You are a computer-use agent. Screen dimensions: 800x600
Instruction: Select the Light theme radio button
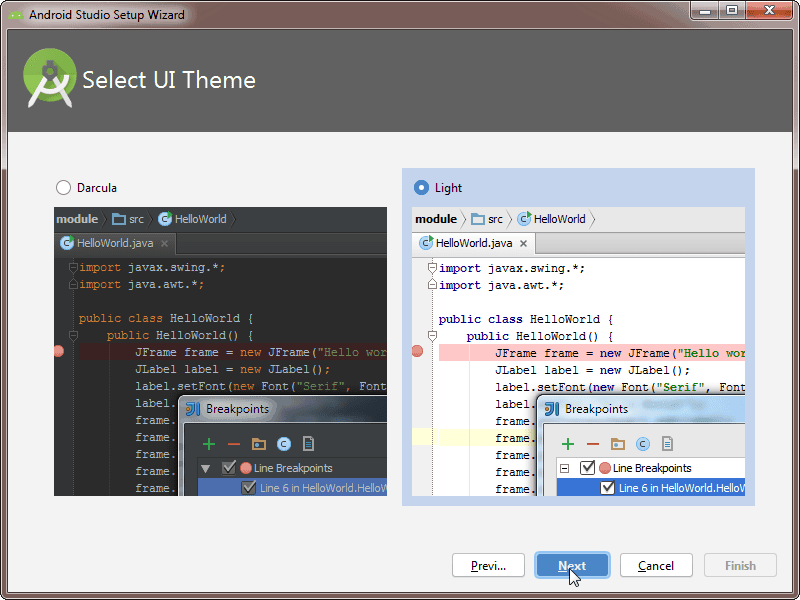(421, 188)
